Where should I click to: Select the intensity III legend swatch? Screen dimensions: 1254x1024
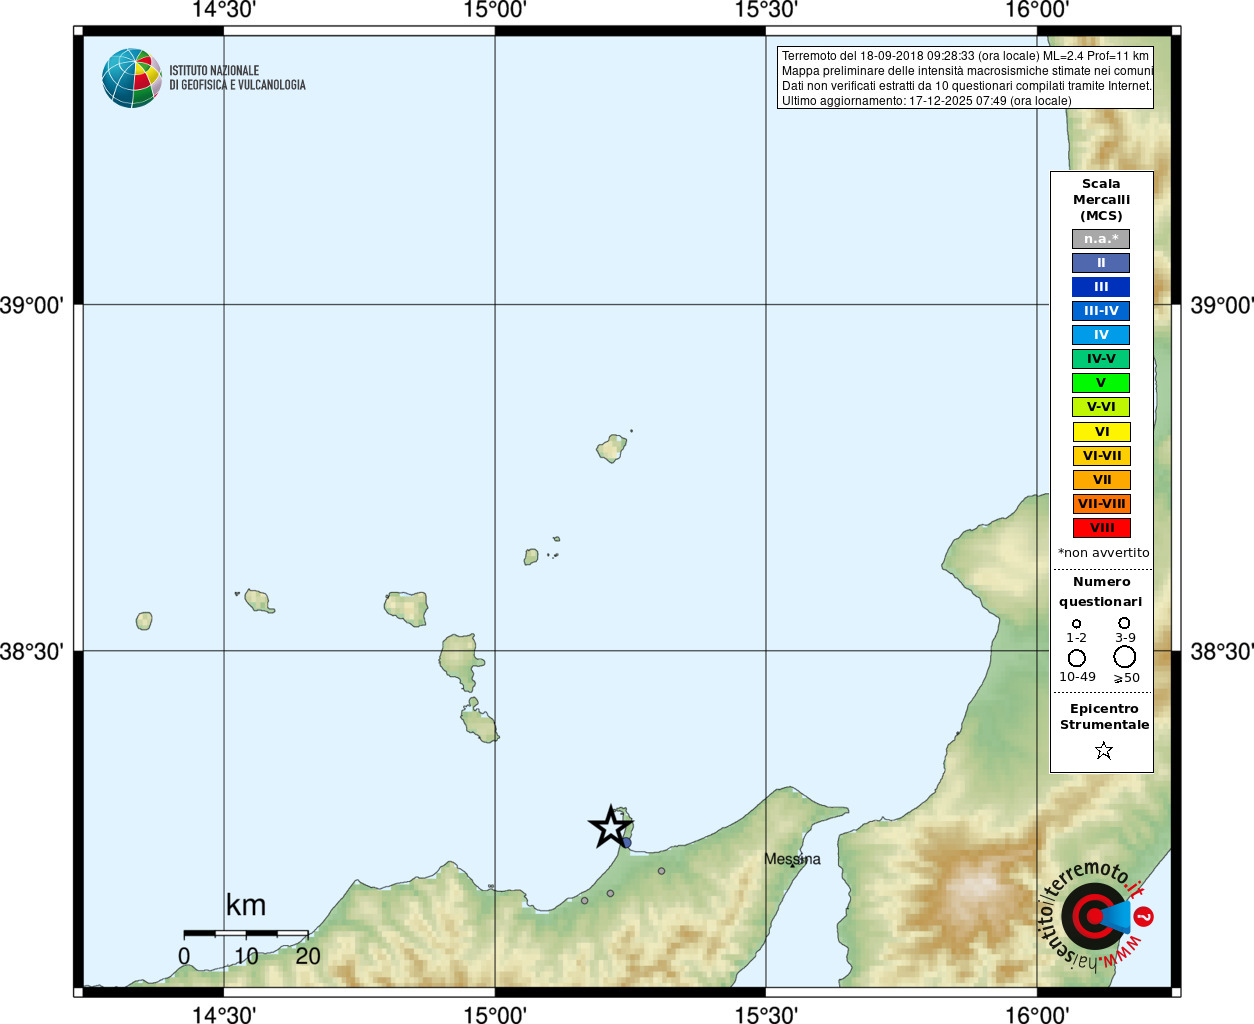(1101, 287)
